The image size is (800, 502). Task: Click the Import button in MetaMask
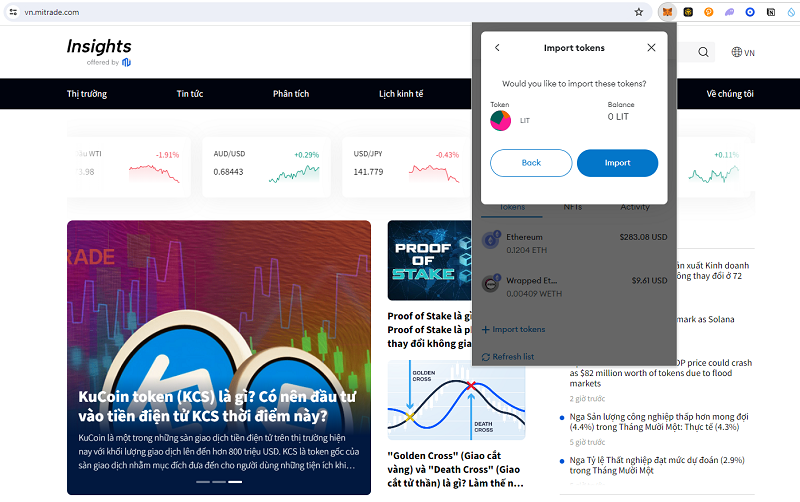[x=617, y=163]
